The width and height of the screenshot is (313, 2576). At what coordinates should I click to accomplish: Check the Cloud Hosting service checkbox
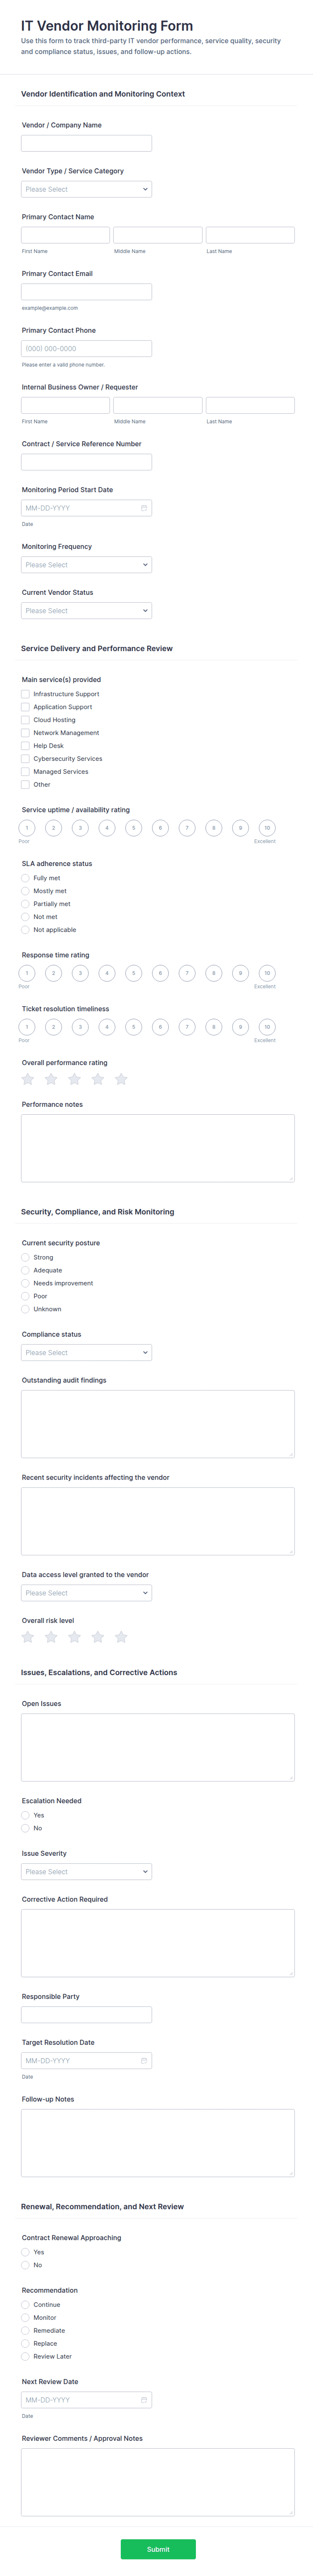[x=25, y=720]
